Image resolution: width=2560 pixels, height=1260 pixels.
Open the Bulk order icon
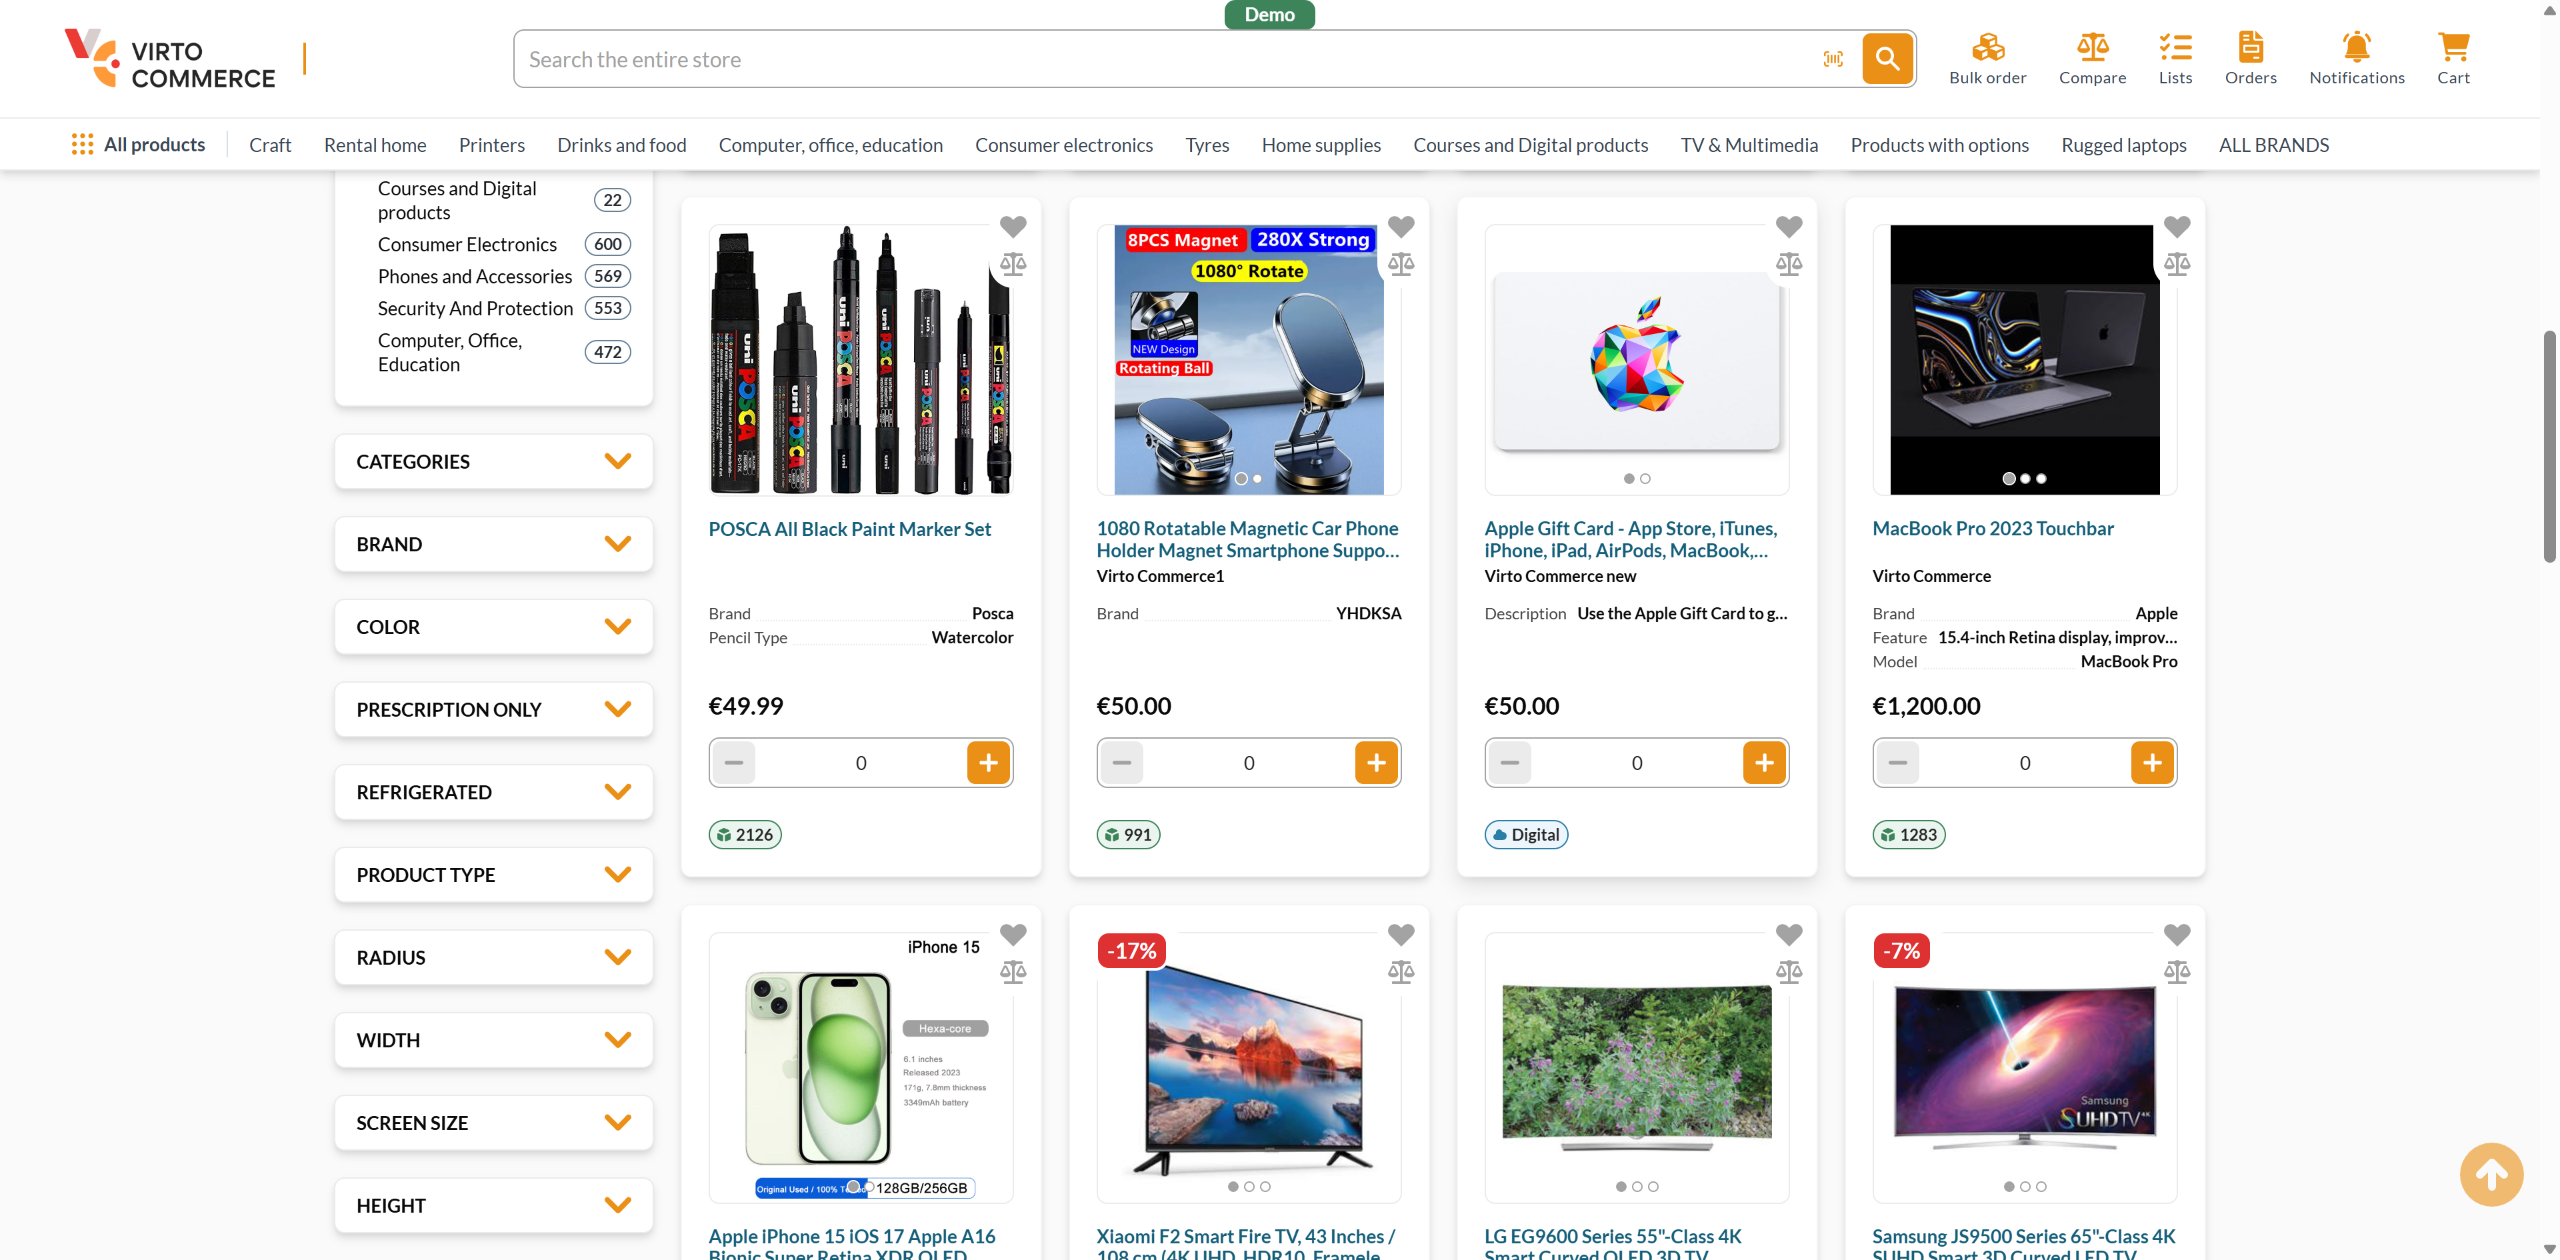tap(1987, 48)
